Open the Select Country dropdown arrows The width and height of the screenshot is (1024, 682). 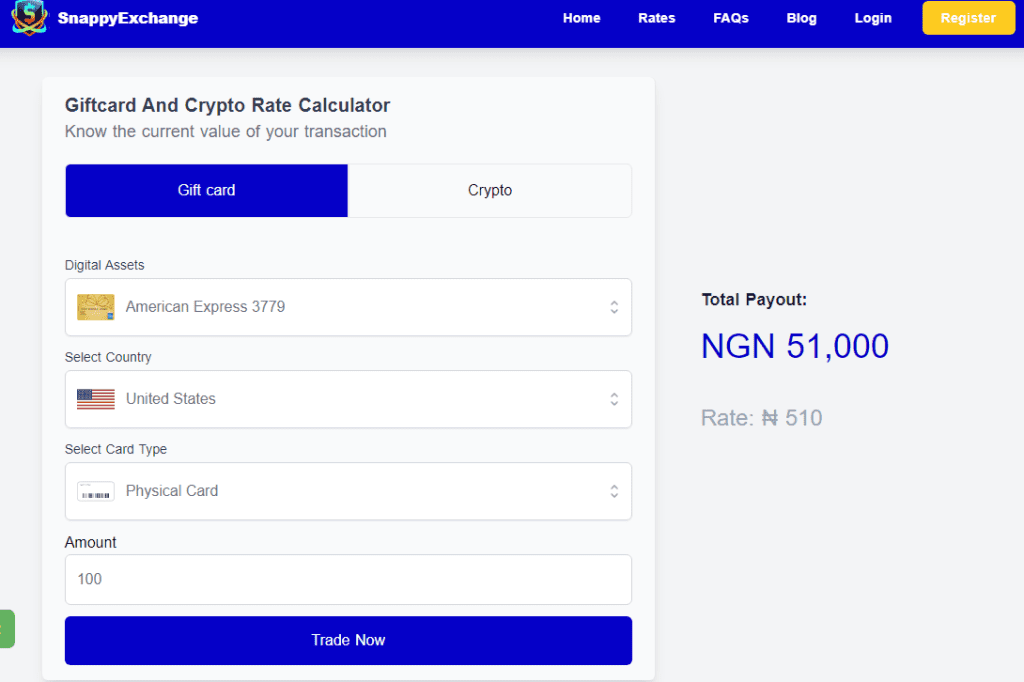tap(614, 399)
